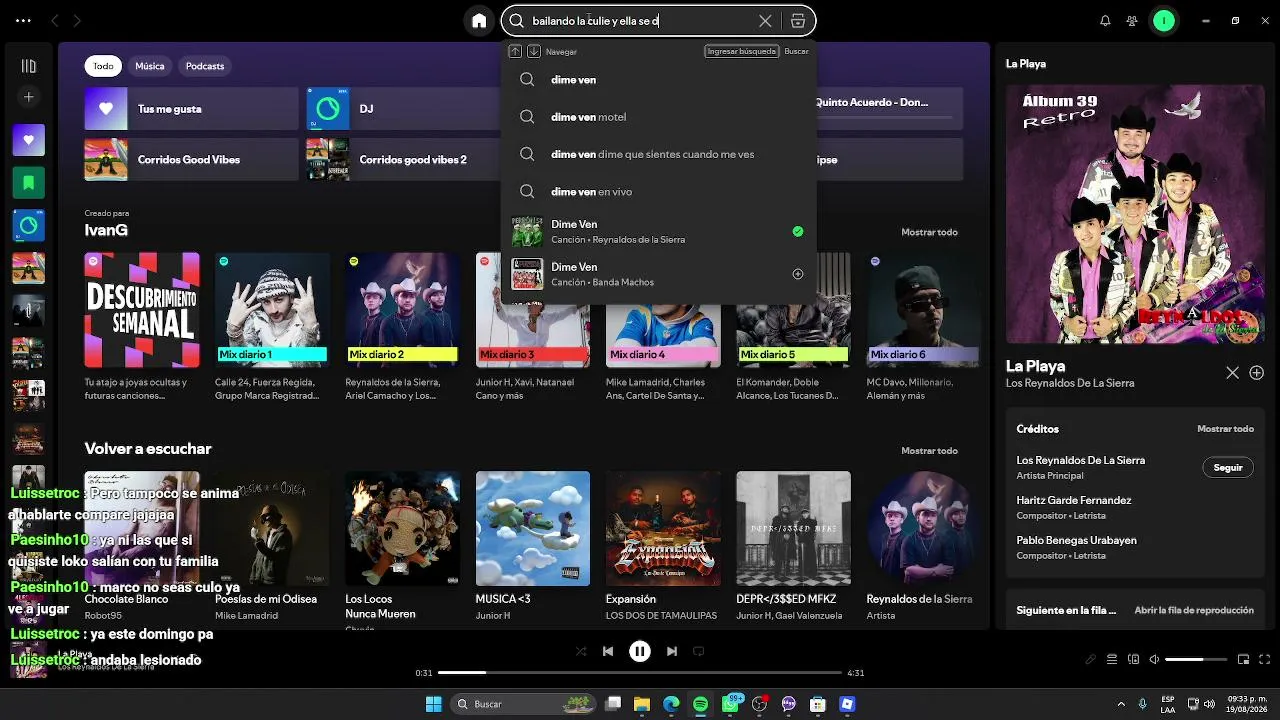This screenshot has height=720, width=1280.
Task: Open the Expansión album cover
Action: (663, 528)
